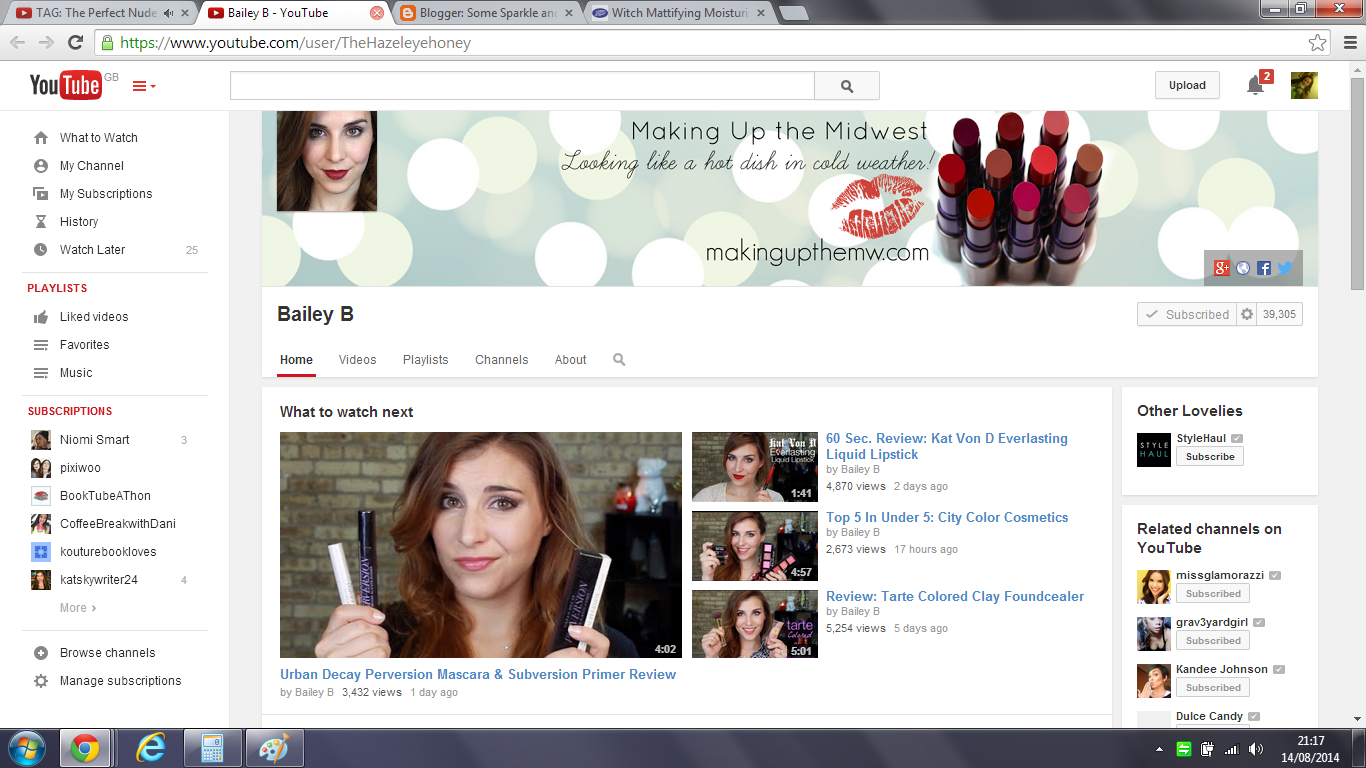Open Paint from the taskbar

pyautogui.click(x=273, y=748)
